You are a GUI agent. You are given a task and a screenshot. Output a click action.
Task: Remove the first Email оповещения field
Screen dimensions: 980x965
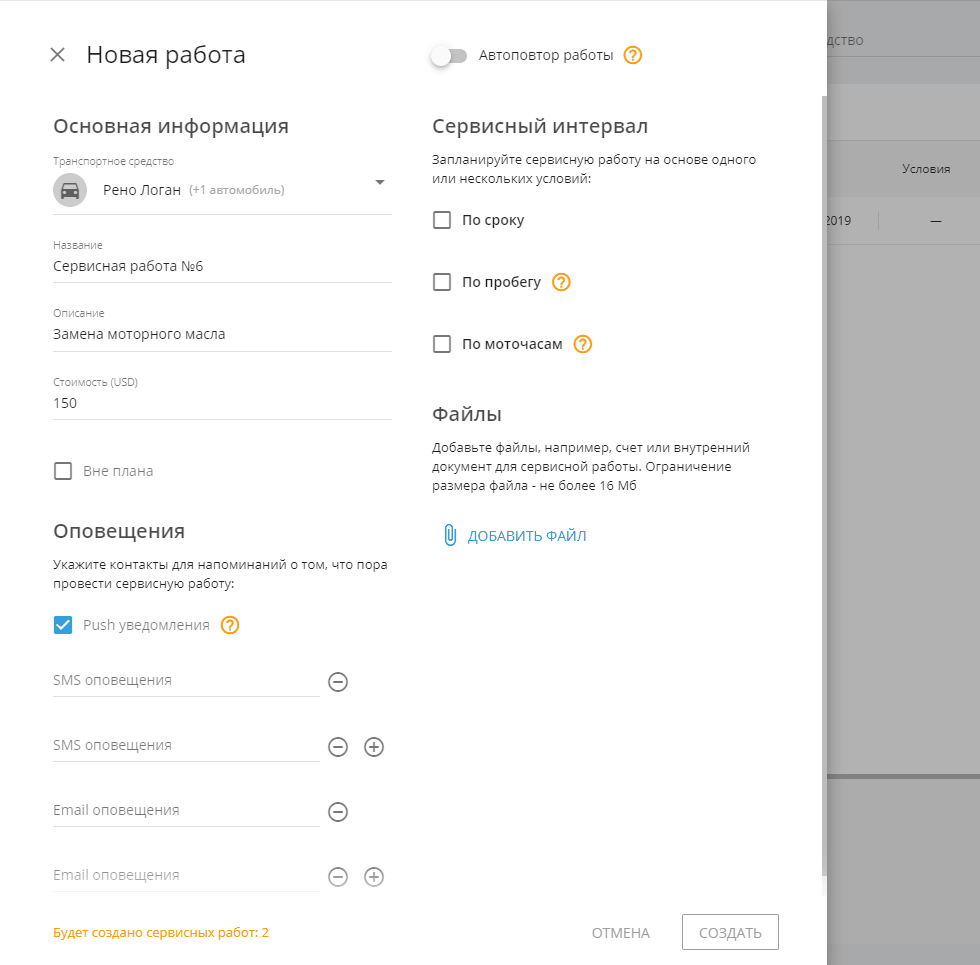coord(338,812)
